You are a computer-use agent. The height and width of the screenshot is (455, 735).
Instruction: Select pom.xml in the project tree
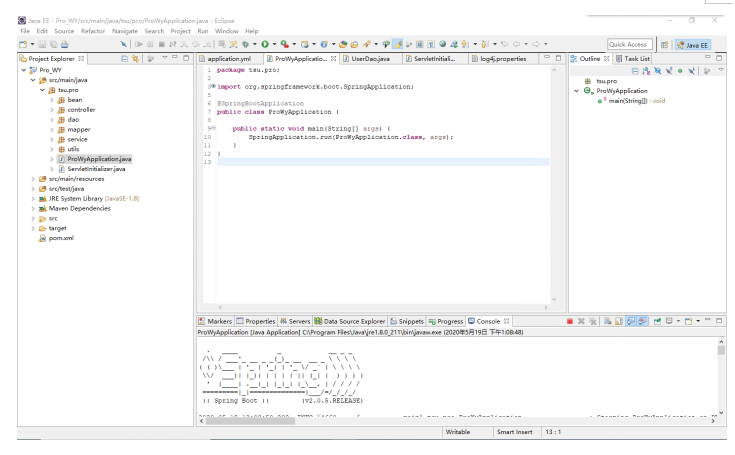click(x=61, y=238)
